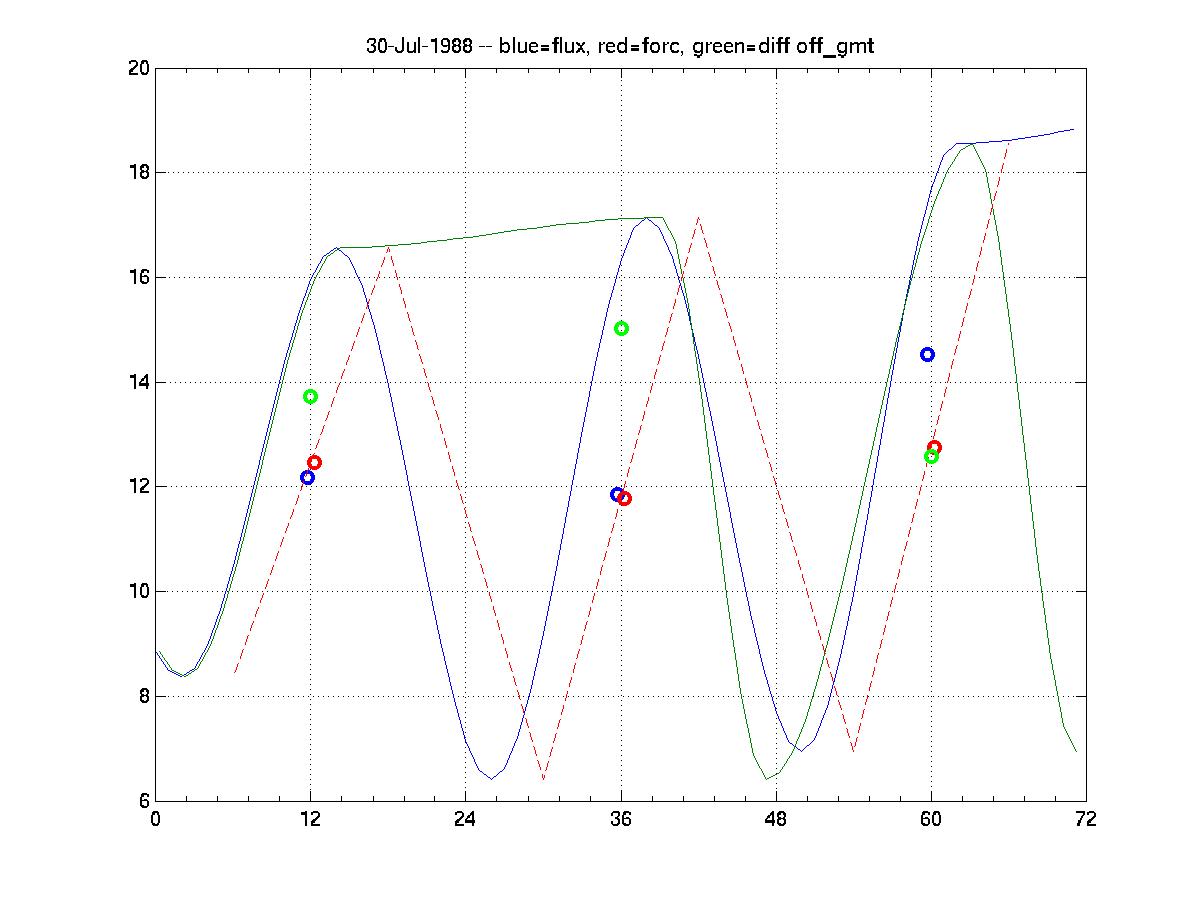1200x900 pixels.
Task: Click the blue curve's lowest trough near x=26
Action: 491,778
